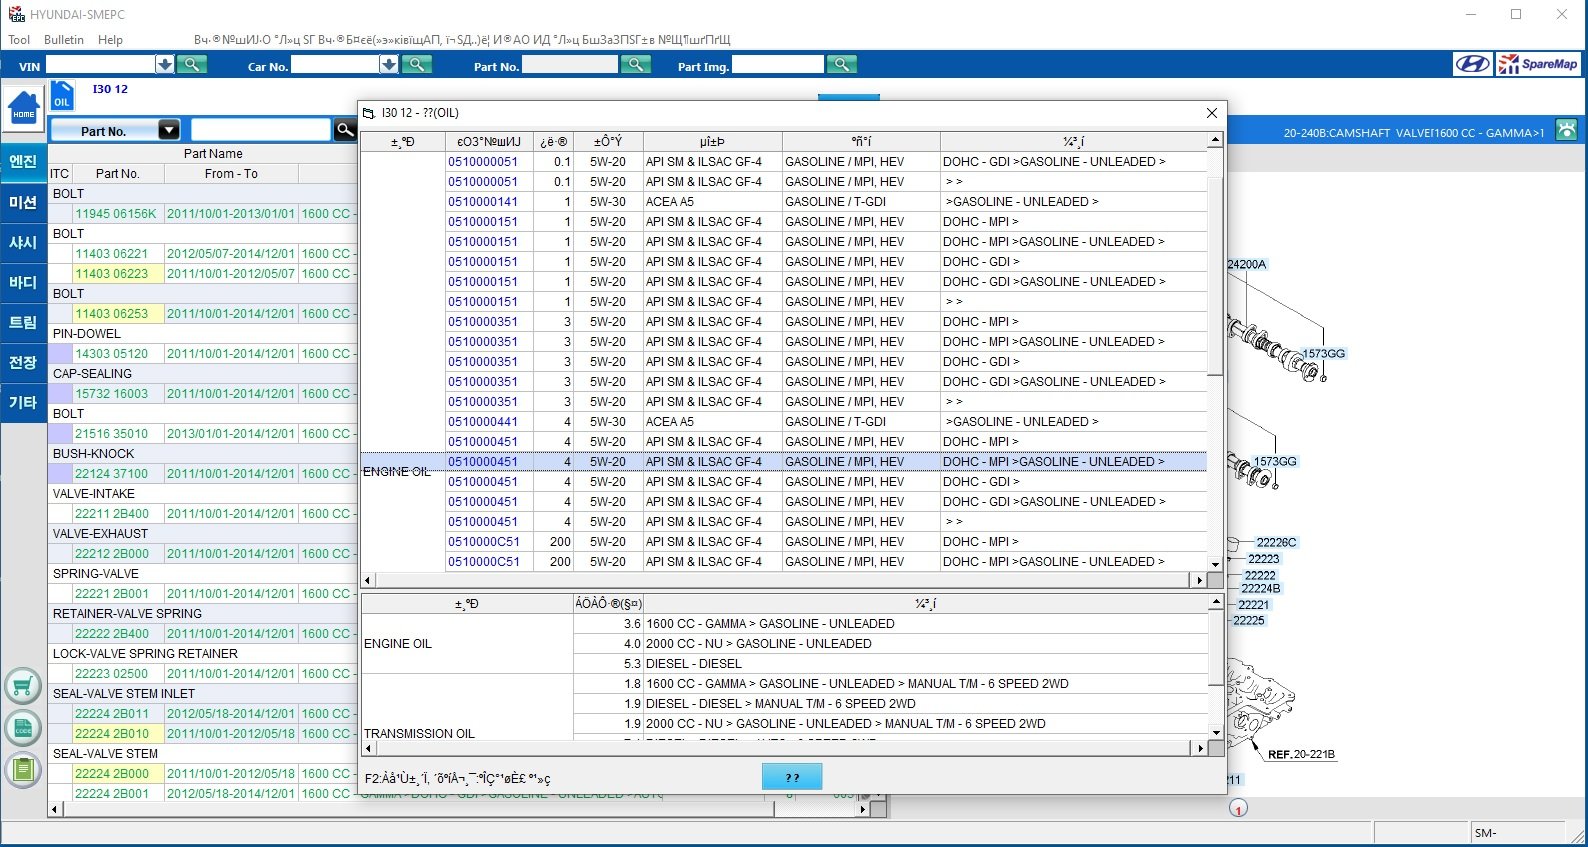Click the Hyundai-SMEPC app title icon
This screenshot has height=847, width=1588.
[x=16, y=14]
